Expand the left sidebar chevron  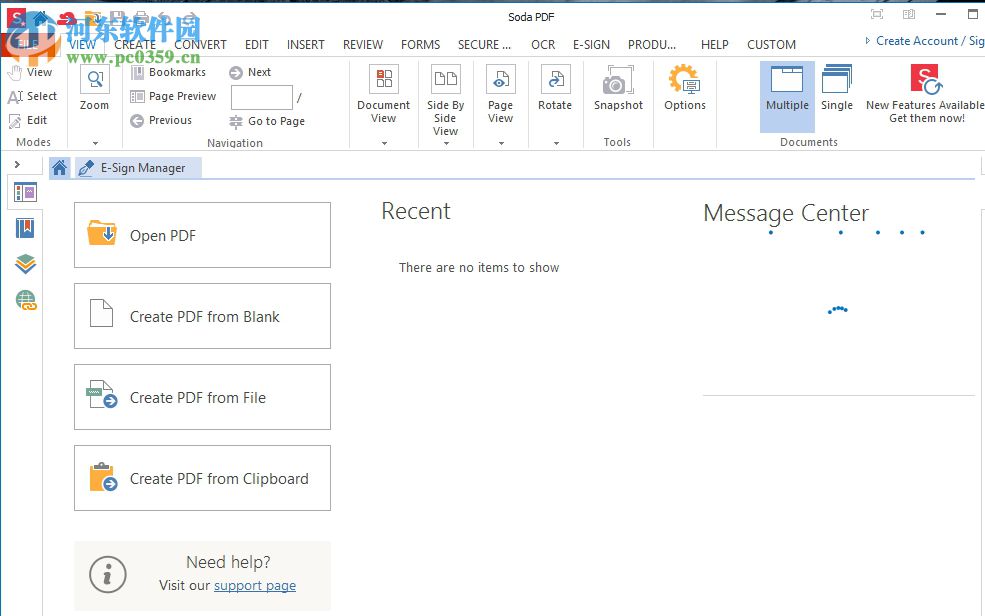tap(17, 164)
